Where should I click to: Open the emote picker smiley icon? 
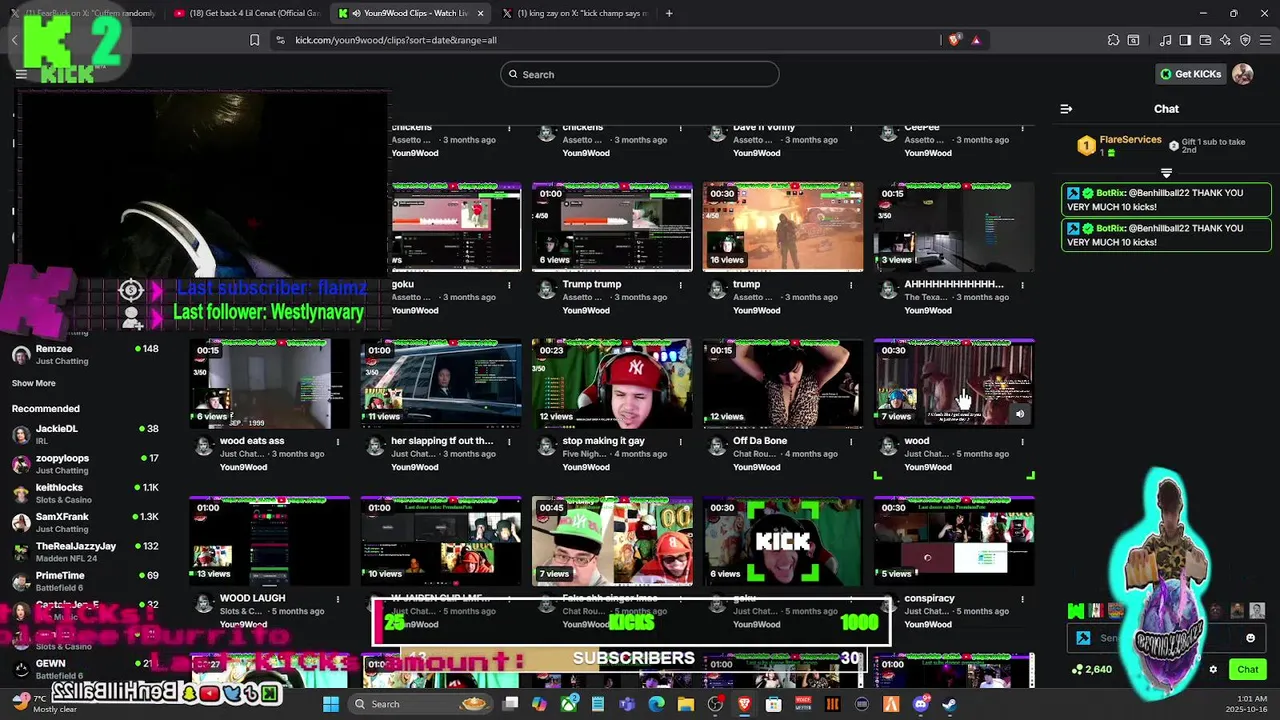click(1250, 638)
